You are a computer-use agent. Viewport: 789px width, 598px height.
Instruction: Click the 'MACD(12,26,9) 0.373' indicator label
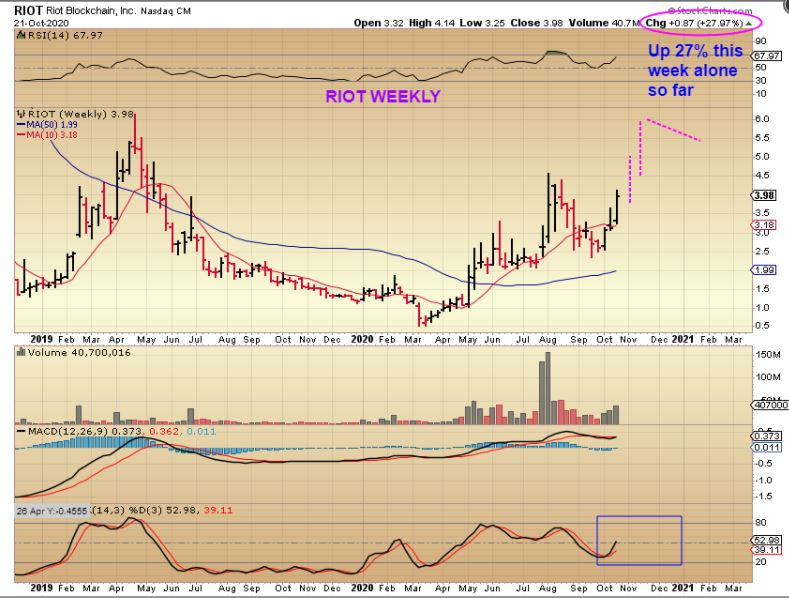tap(86, 431)
